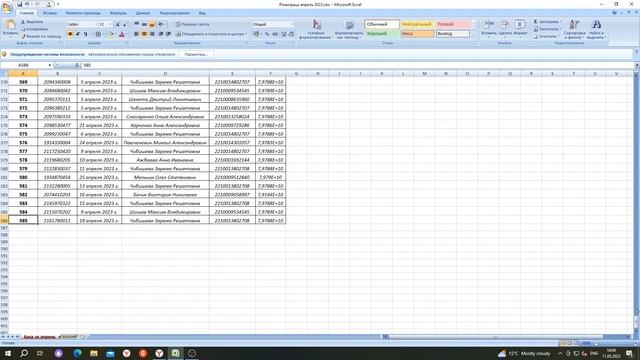This screenshot has height=360, width=640.
Task: Click the large Вставить paste button
Action: point(10,28)
